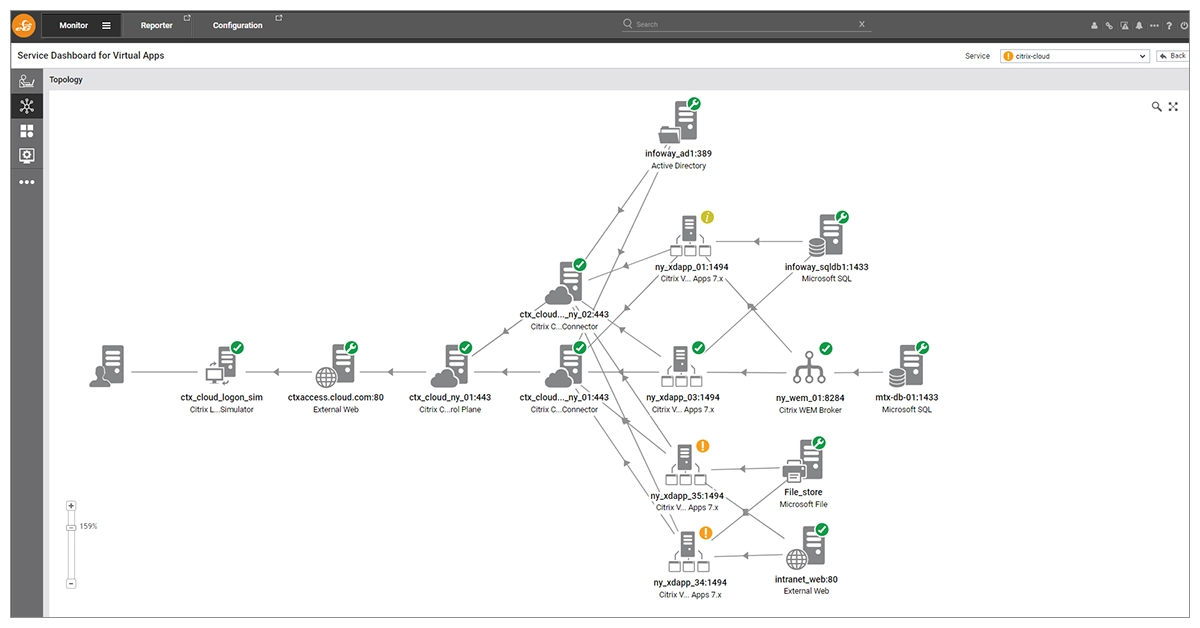Screen dimensions: 1200x628
Task: Select the infoway_sqldb1:1433 Microsoft SQL node
Action: pos(828,236)
